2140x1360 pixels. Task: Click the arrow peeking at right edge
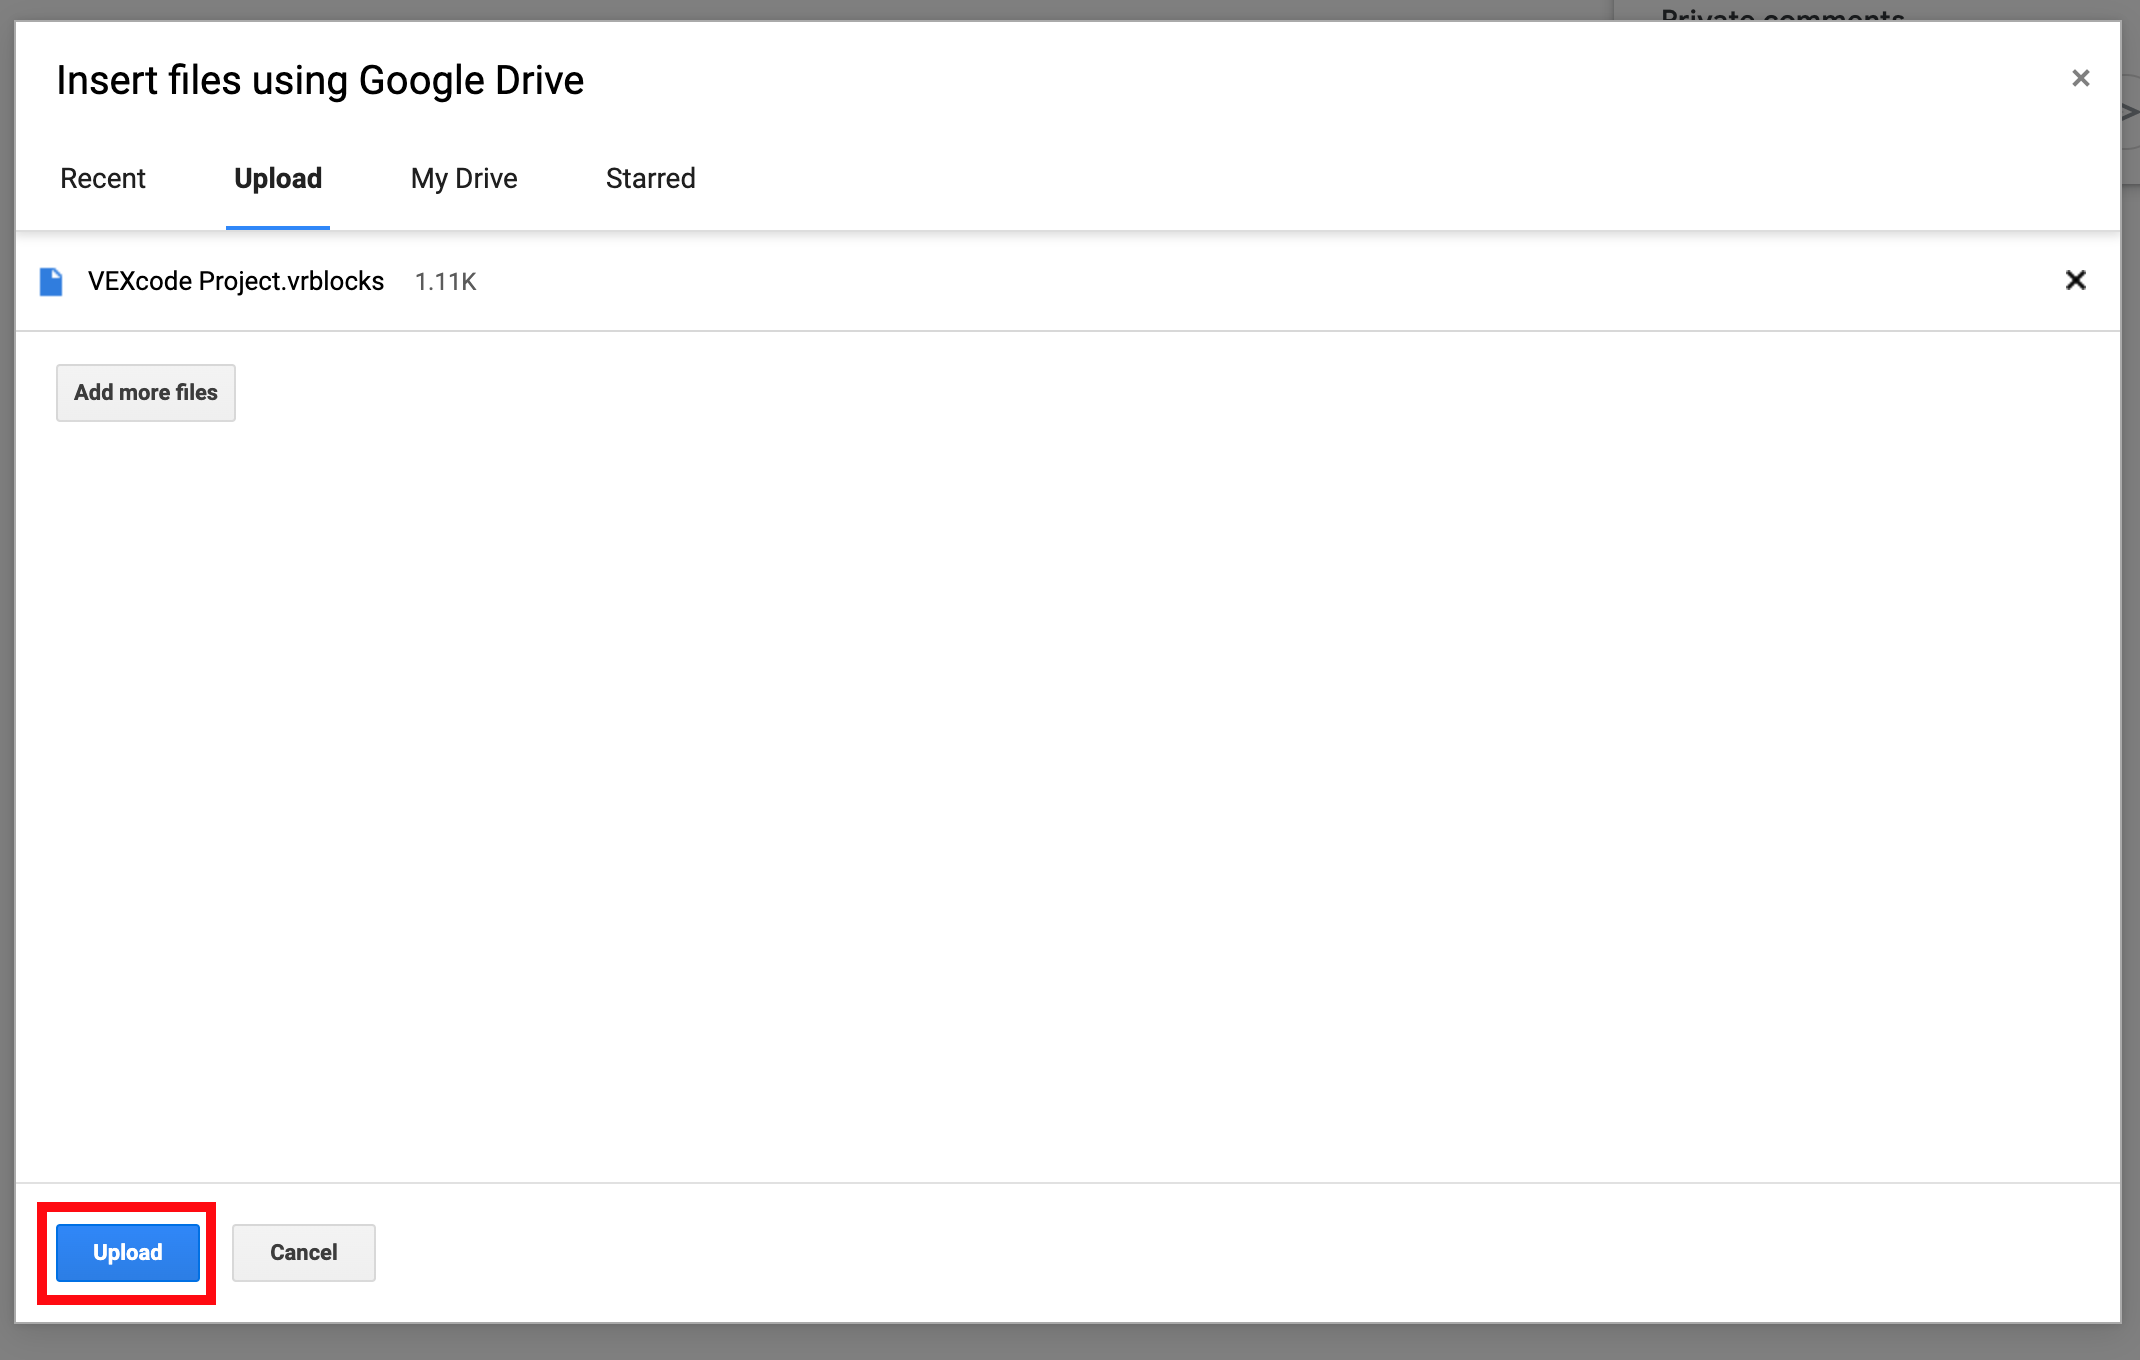[2131, 112]
